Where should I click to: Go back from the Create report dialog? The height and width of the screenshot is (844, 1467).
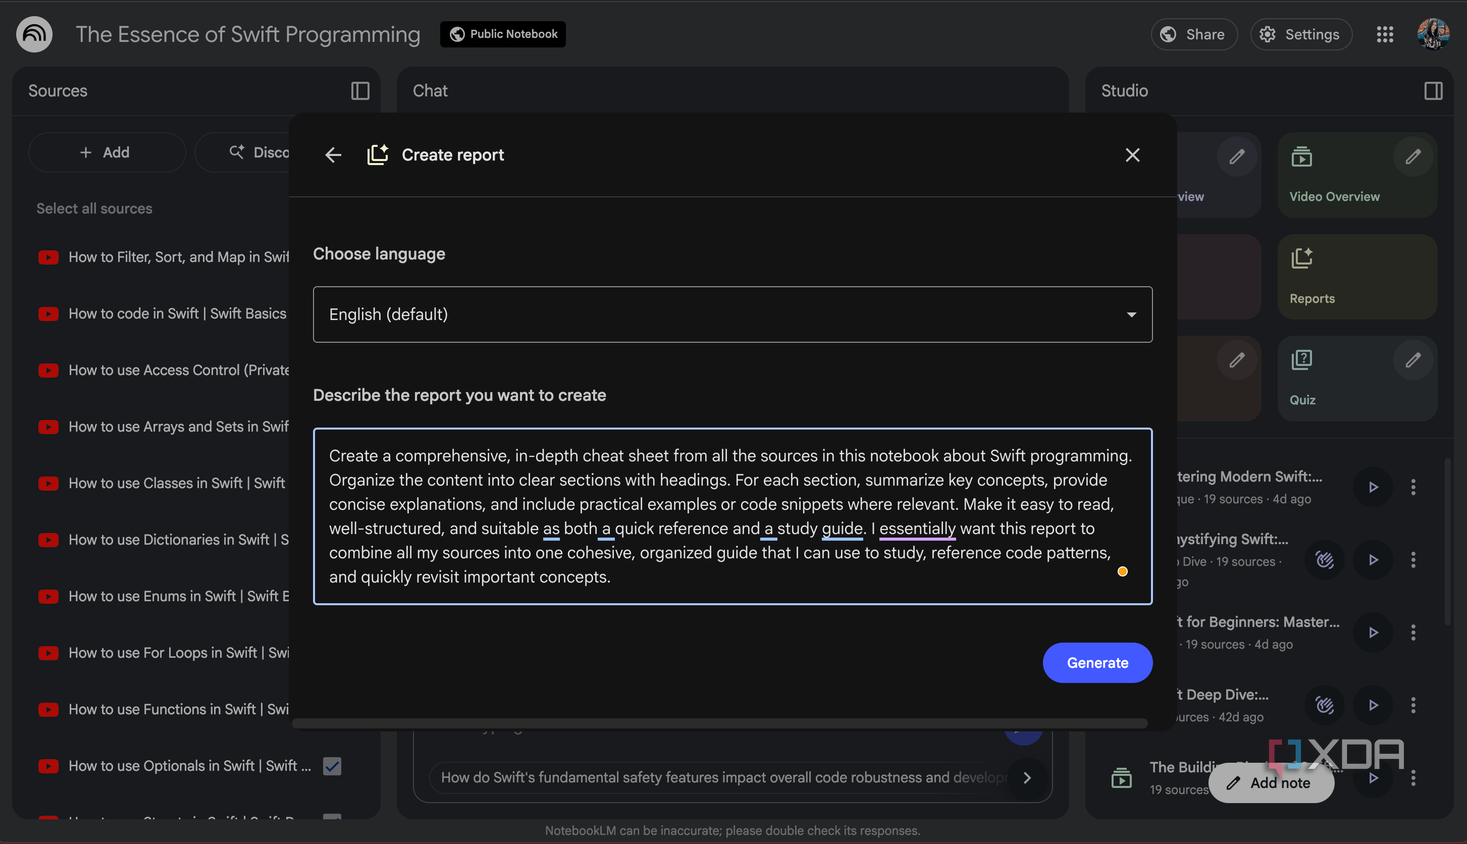coord(333,155)
